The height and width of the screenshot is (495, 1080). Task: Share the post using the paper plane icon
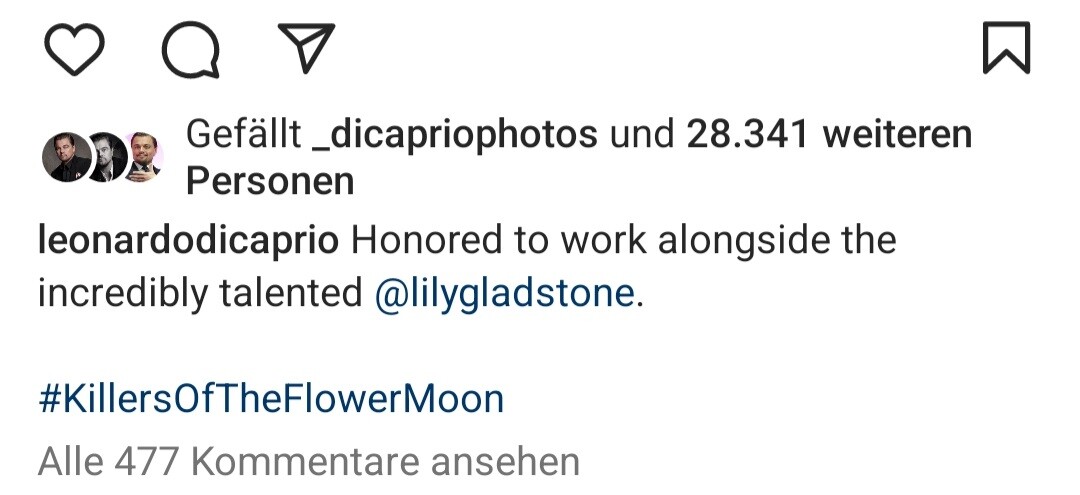tap(306, 48)
